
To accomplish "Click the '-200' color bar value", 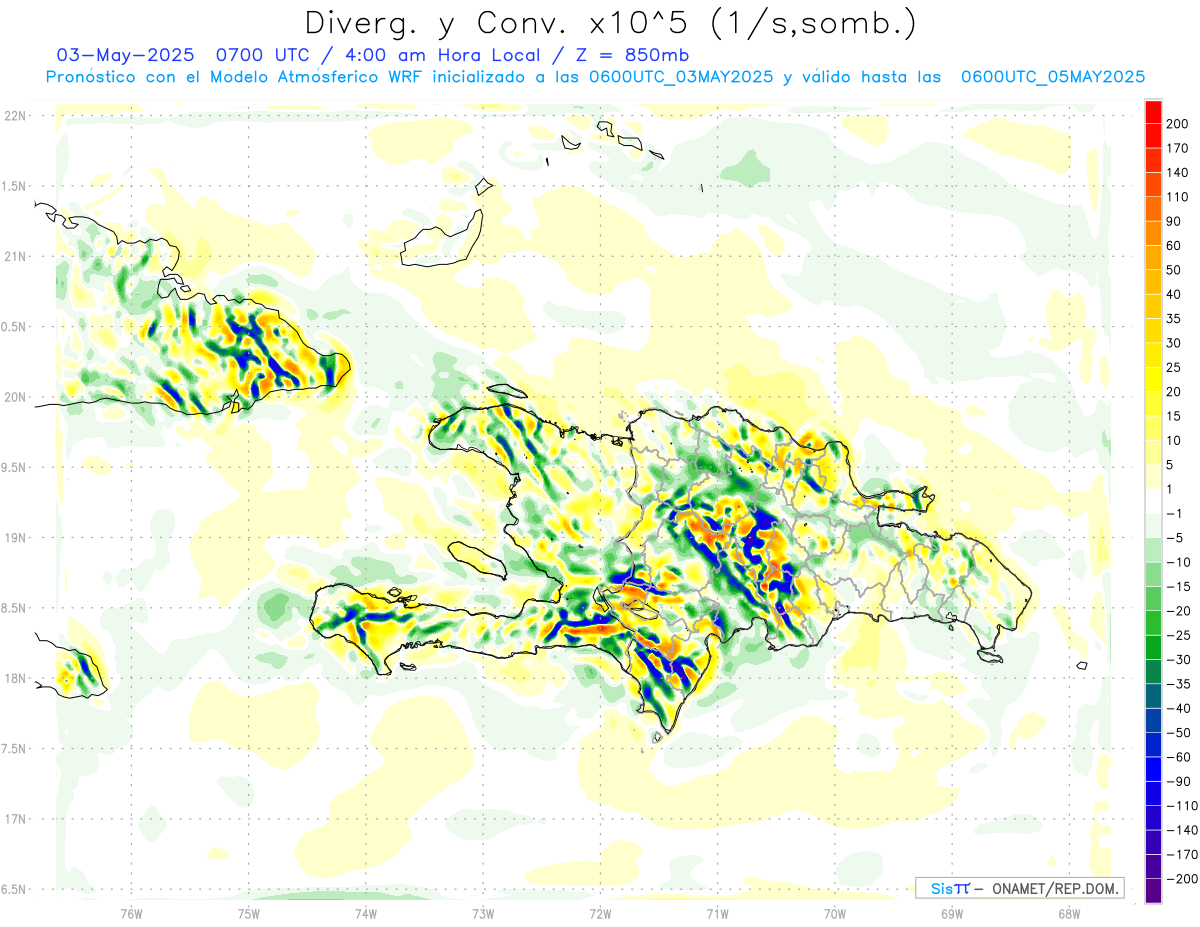I will tap(1182, 879).
